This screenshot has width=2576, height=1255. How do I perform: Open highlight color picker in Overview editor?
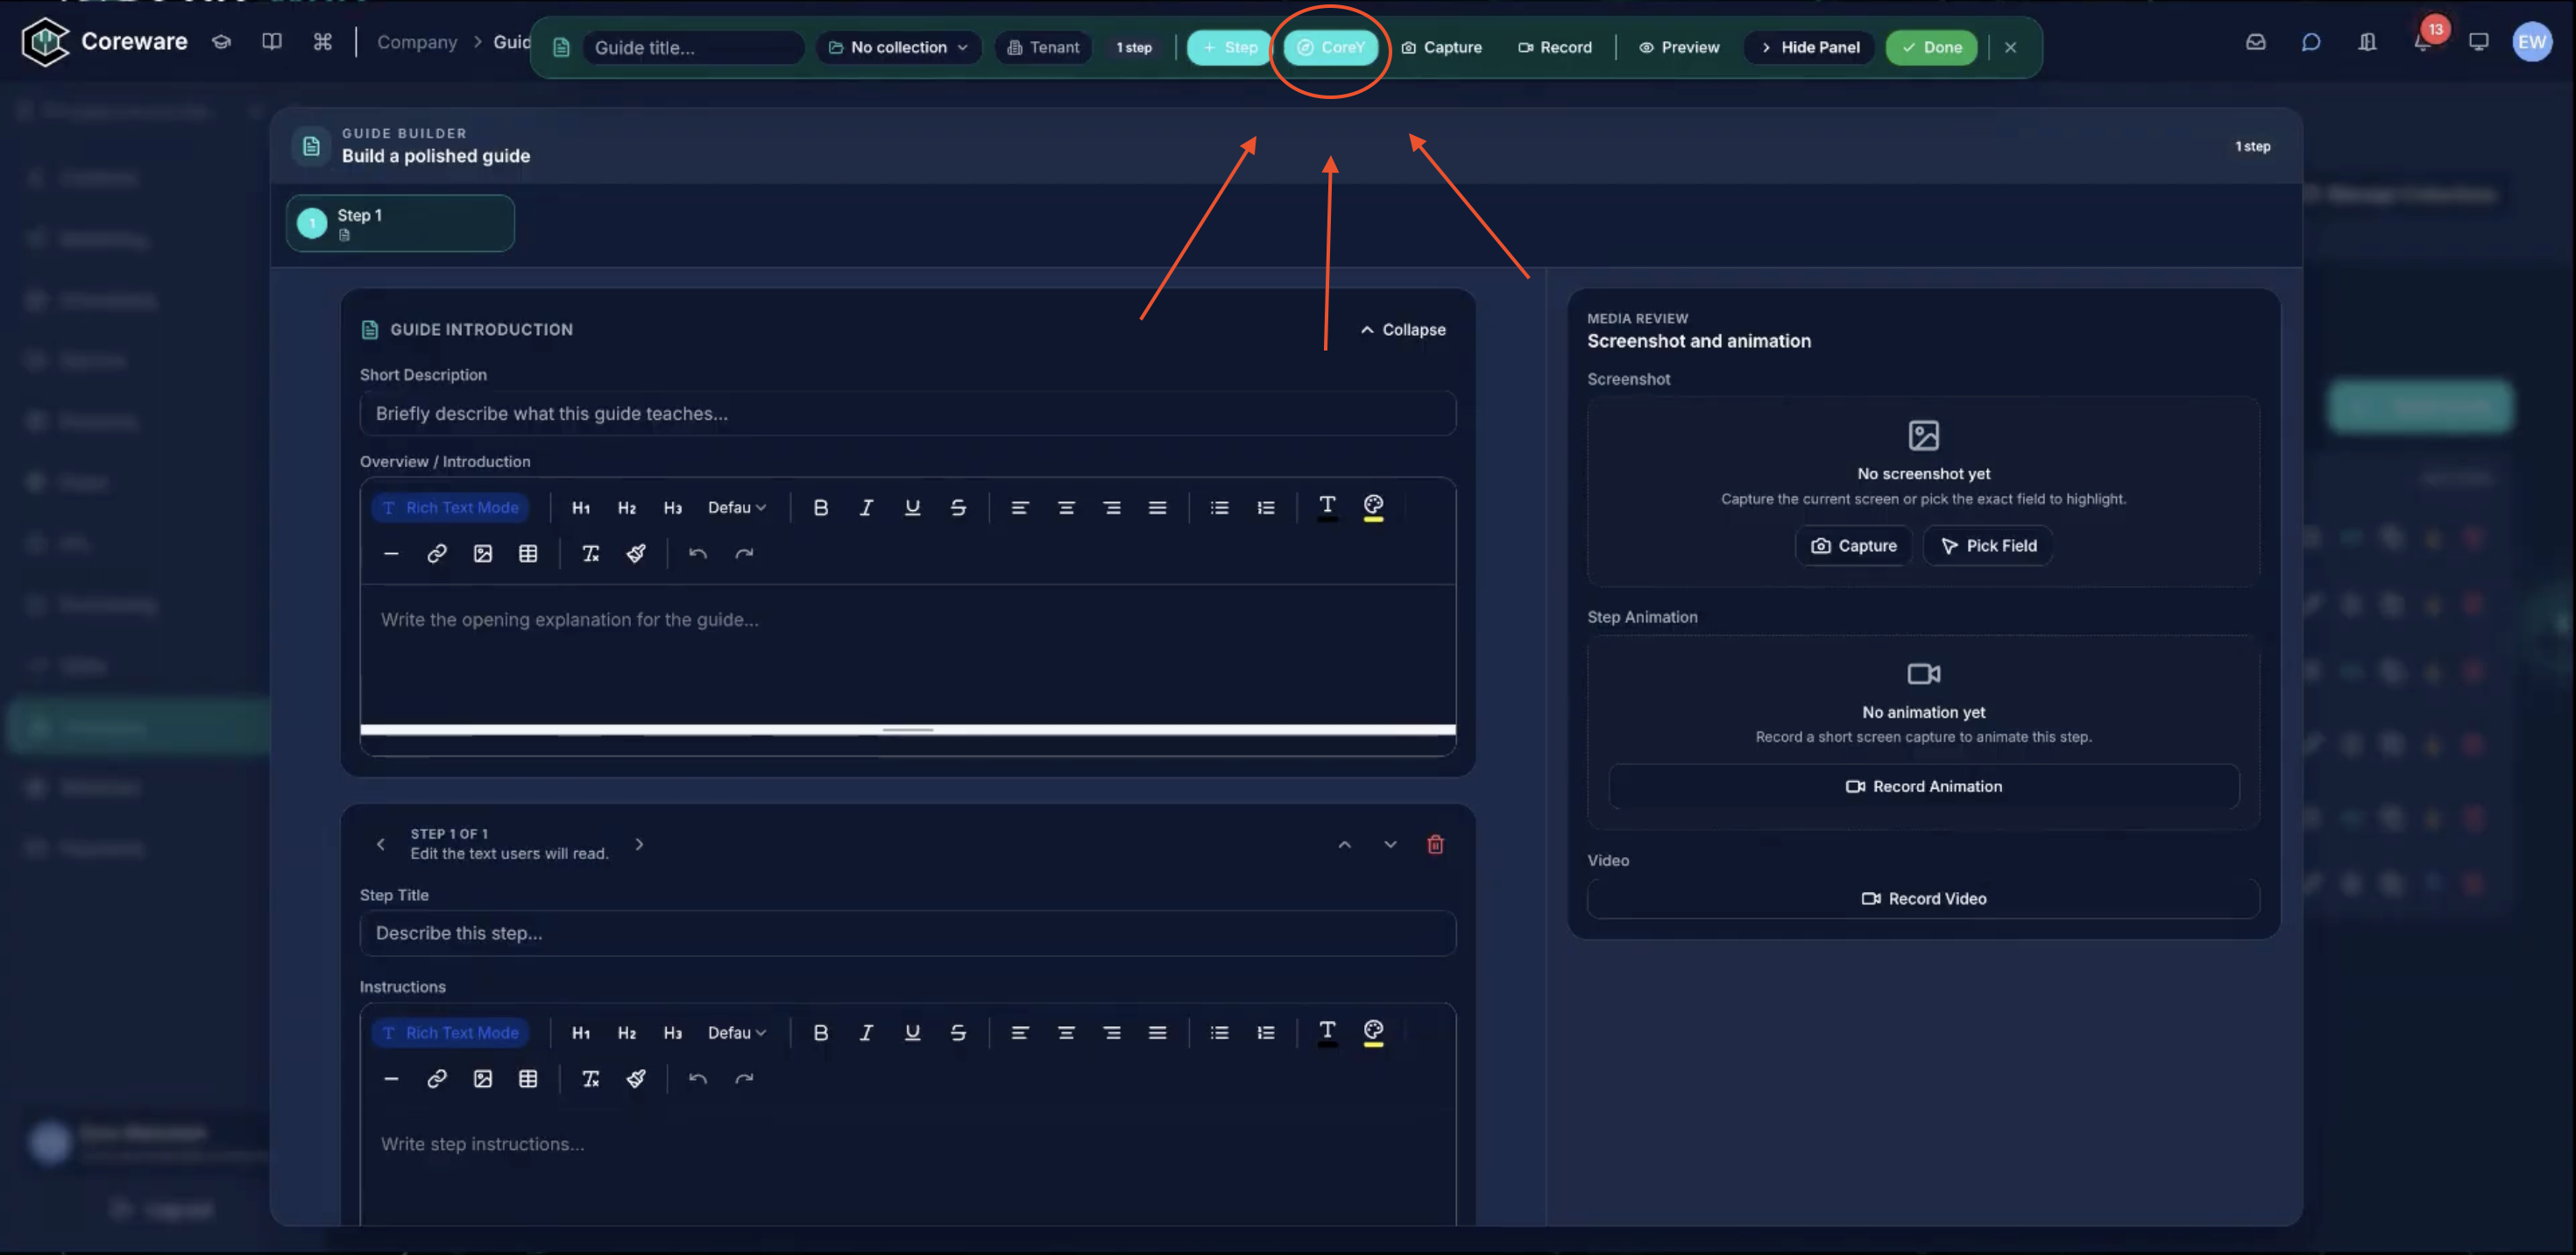[1373, 507]
